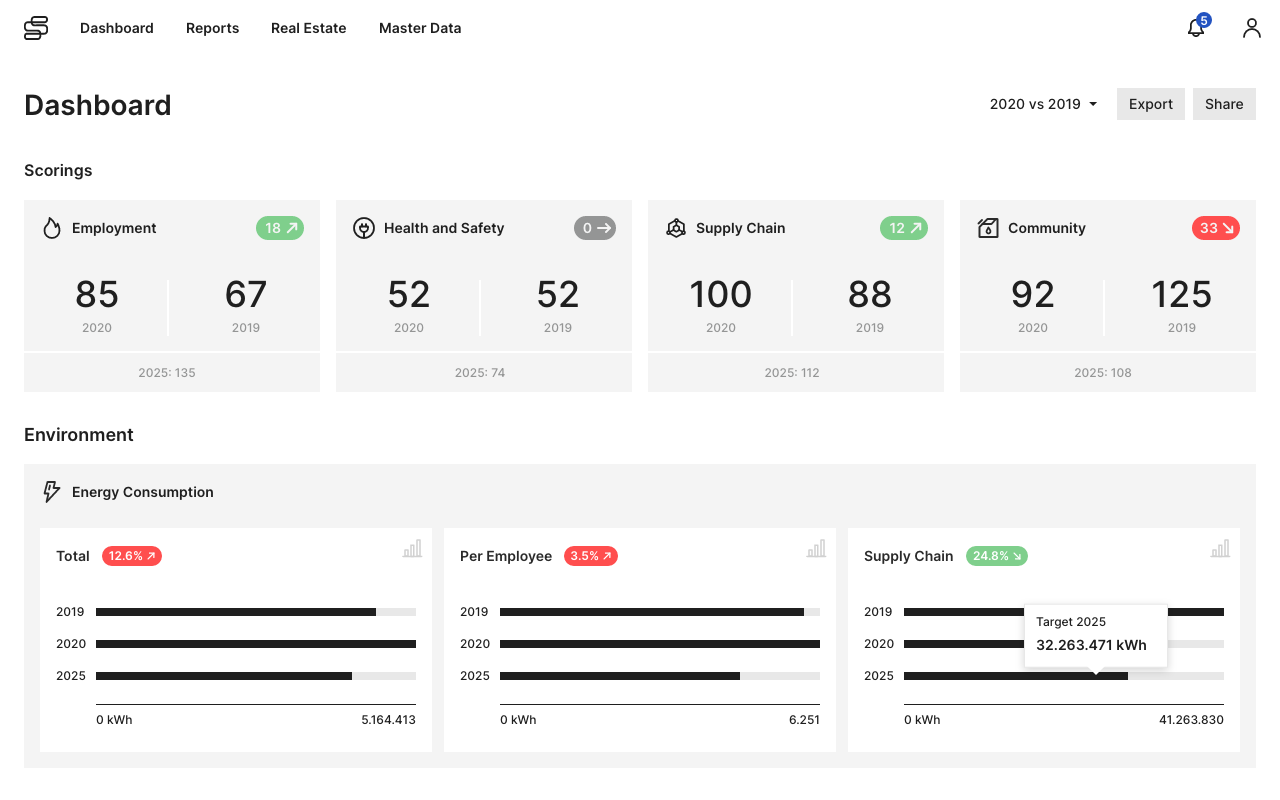Click the Community card icon
The height and width of the screenshot is (800, 1280).
click(x=988, y=228)
